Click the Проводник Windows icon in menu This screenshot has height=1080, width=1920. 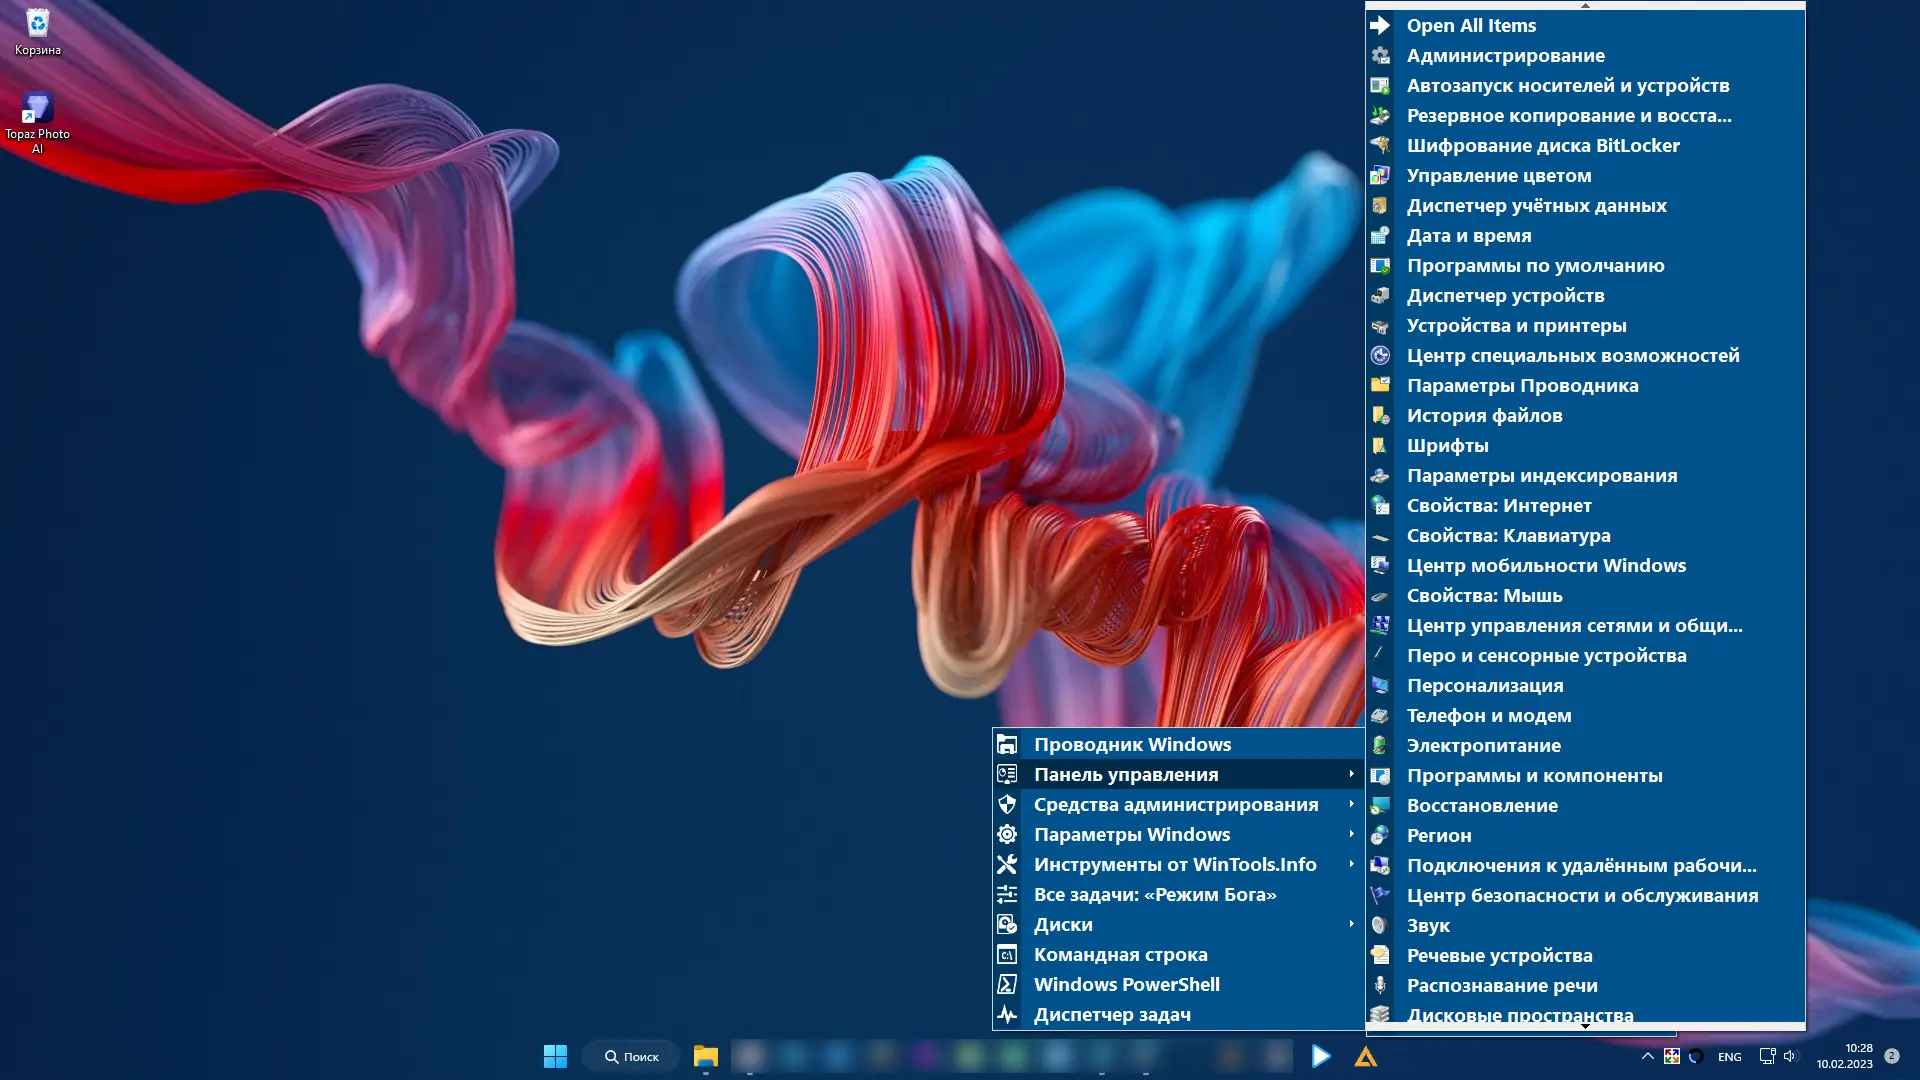pyautogui.click(x=1007, y=744)
